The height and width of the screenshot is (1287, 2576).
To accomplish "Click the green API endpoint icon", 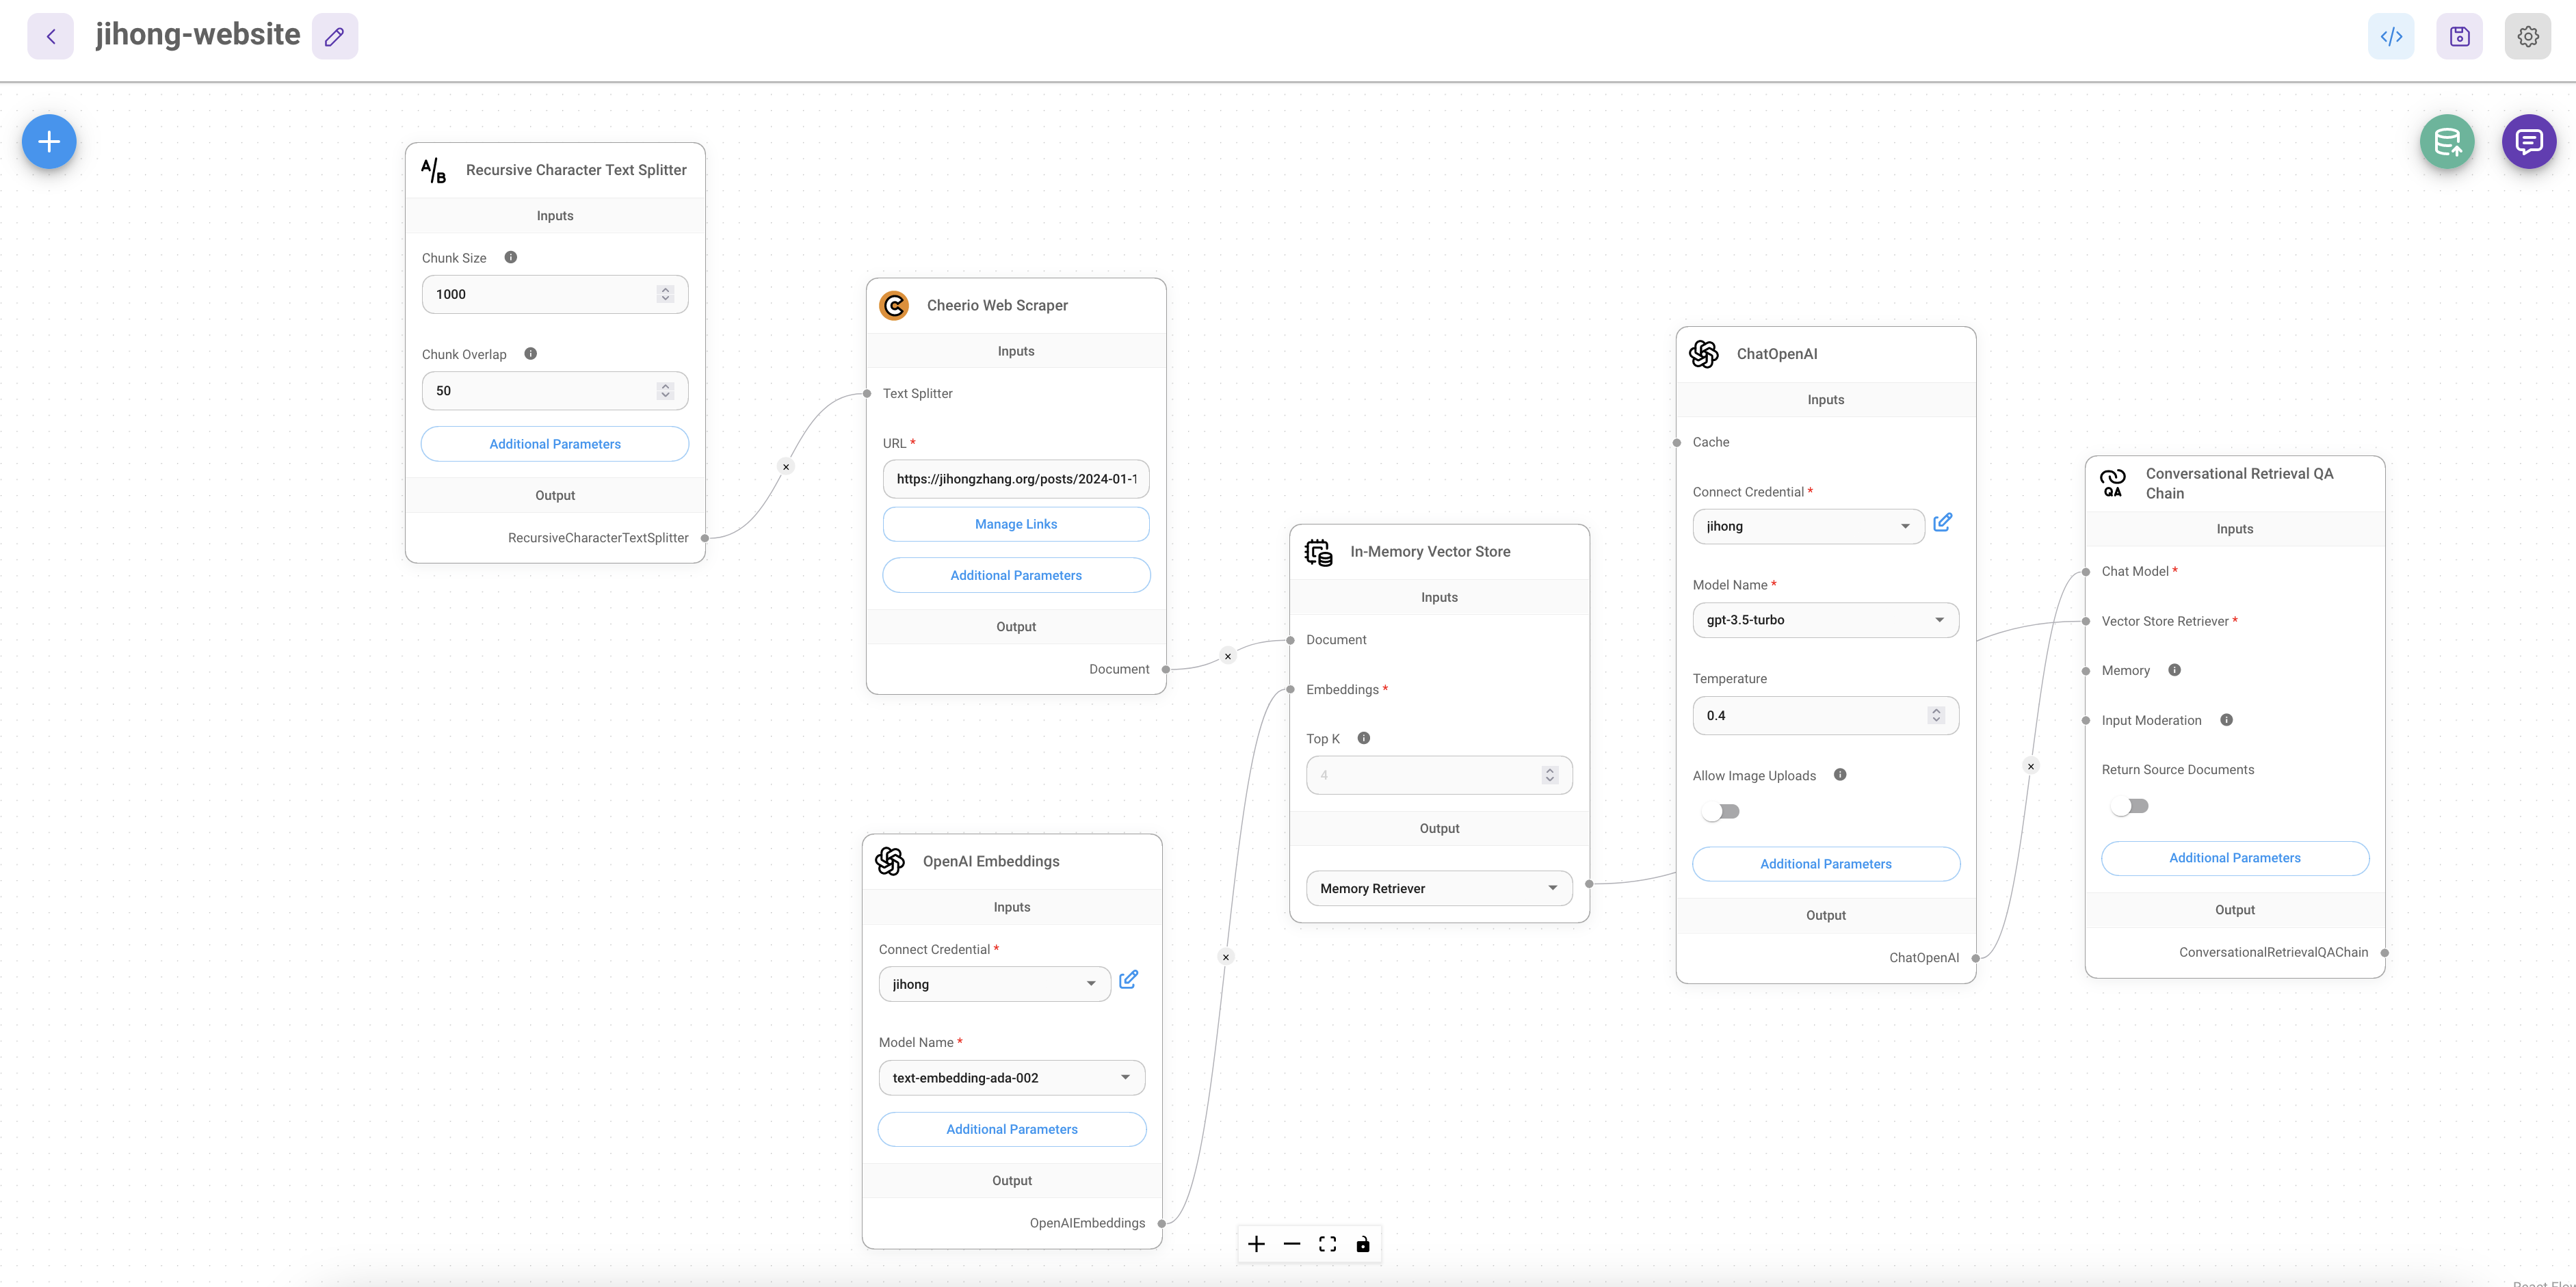I will (x=2447, y=141).
